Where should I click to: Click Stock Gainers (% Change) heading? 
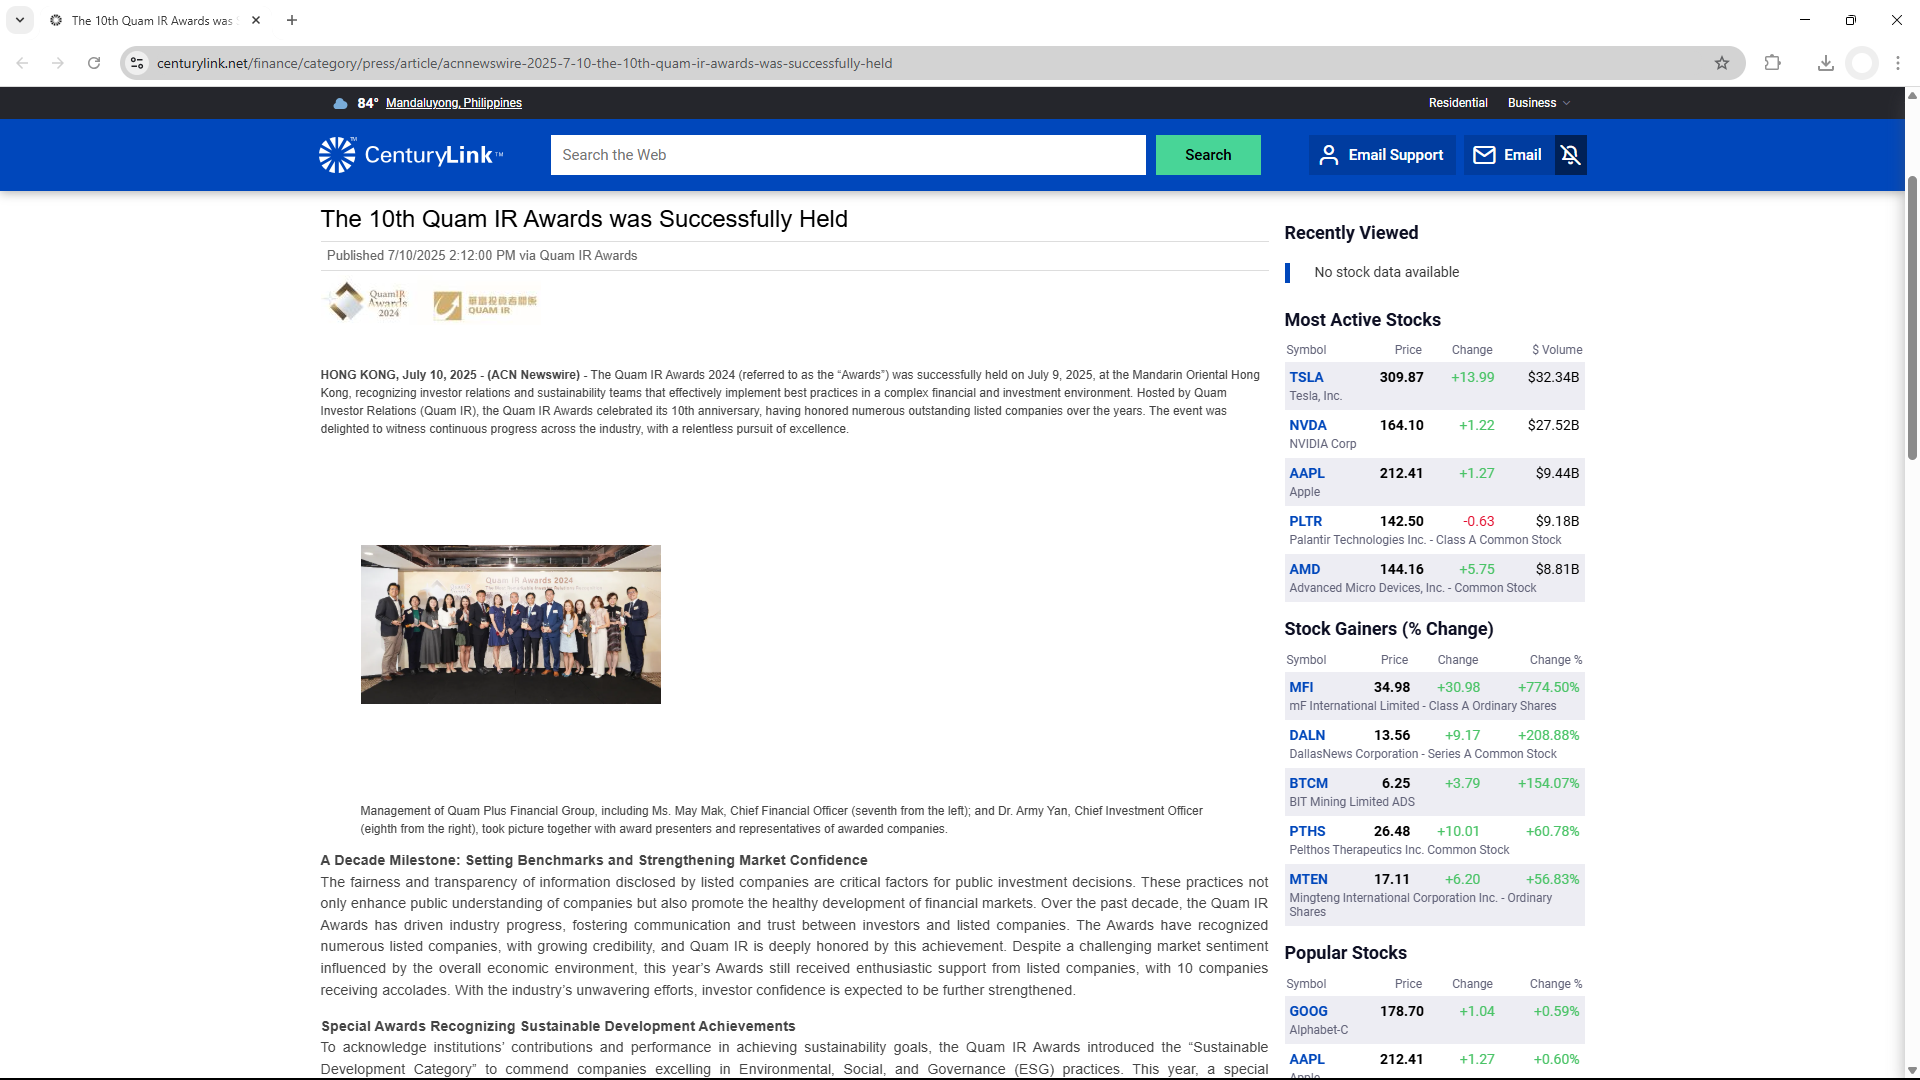pyautogui.click(x=1388, y=629)
